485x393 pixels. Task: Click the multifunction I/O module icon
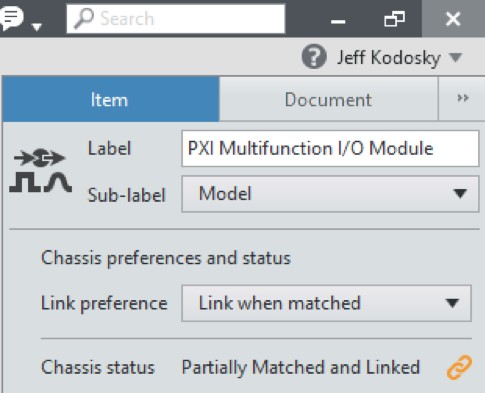[40, 170]
